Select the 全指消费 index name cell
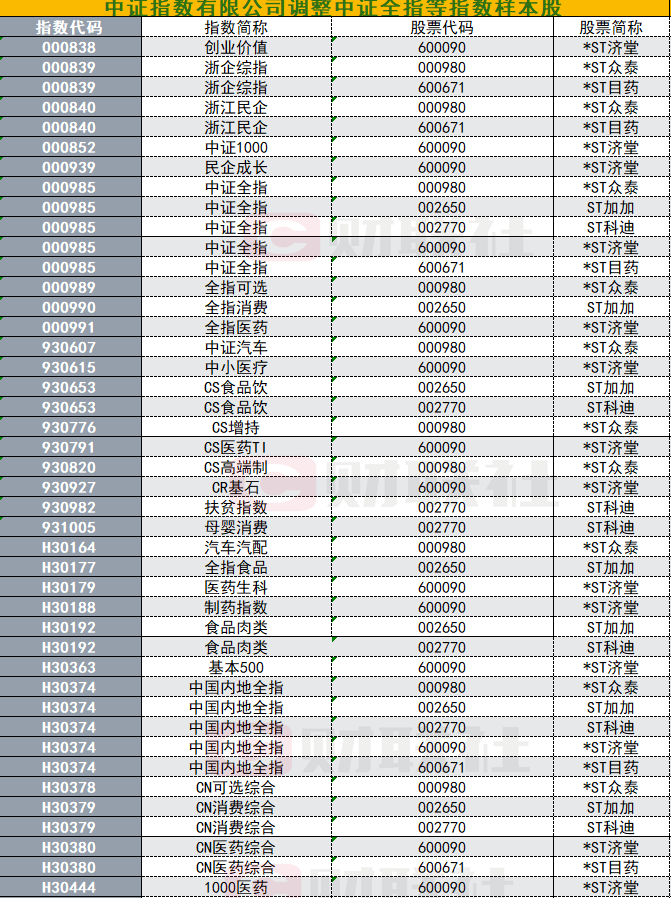 click(236, 308)
